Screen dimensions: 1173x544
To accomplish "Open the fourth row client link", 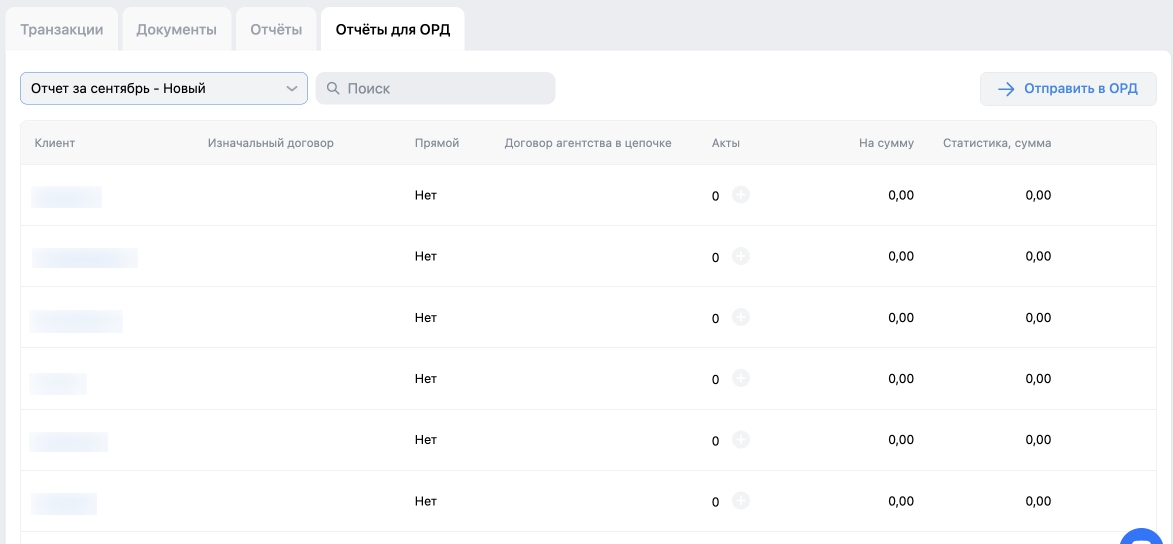I will [x=59, y=383].
